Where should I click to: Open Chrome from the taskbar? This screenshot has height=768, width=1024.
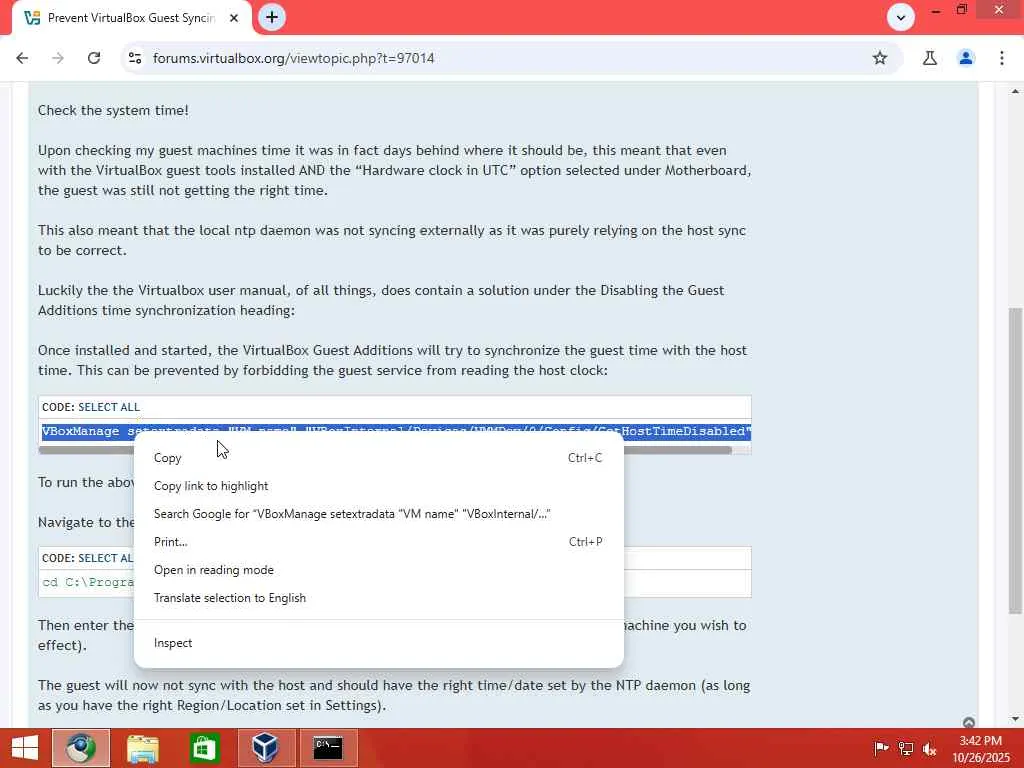(81, 748)
